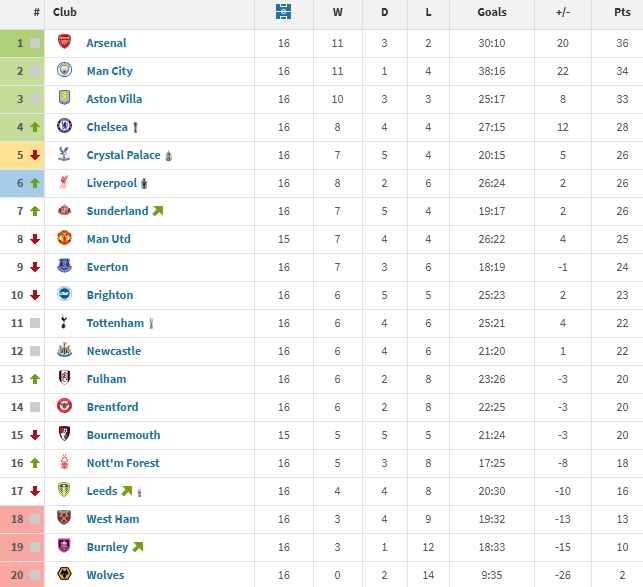643x587 pixels.
Task: Click the Tottenham club crest
Action: pyautogui.click(x=65, y=323)
